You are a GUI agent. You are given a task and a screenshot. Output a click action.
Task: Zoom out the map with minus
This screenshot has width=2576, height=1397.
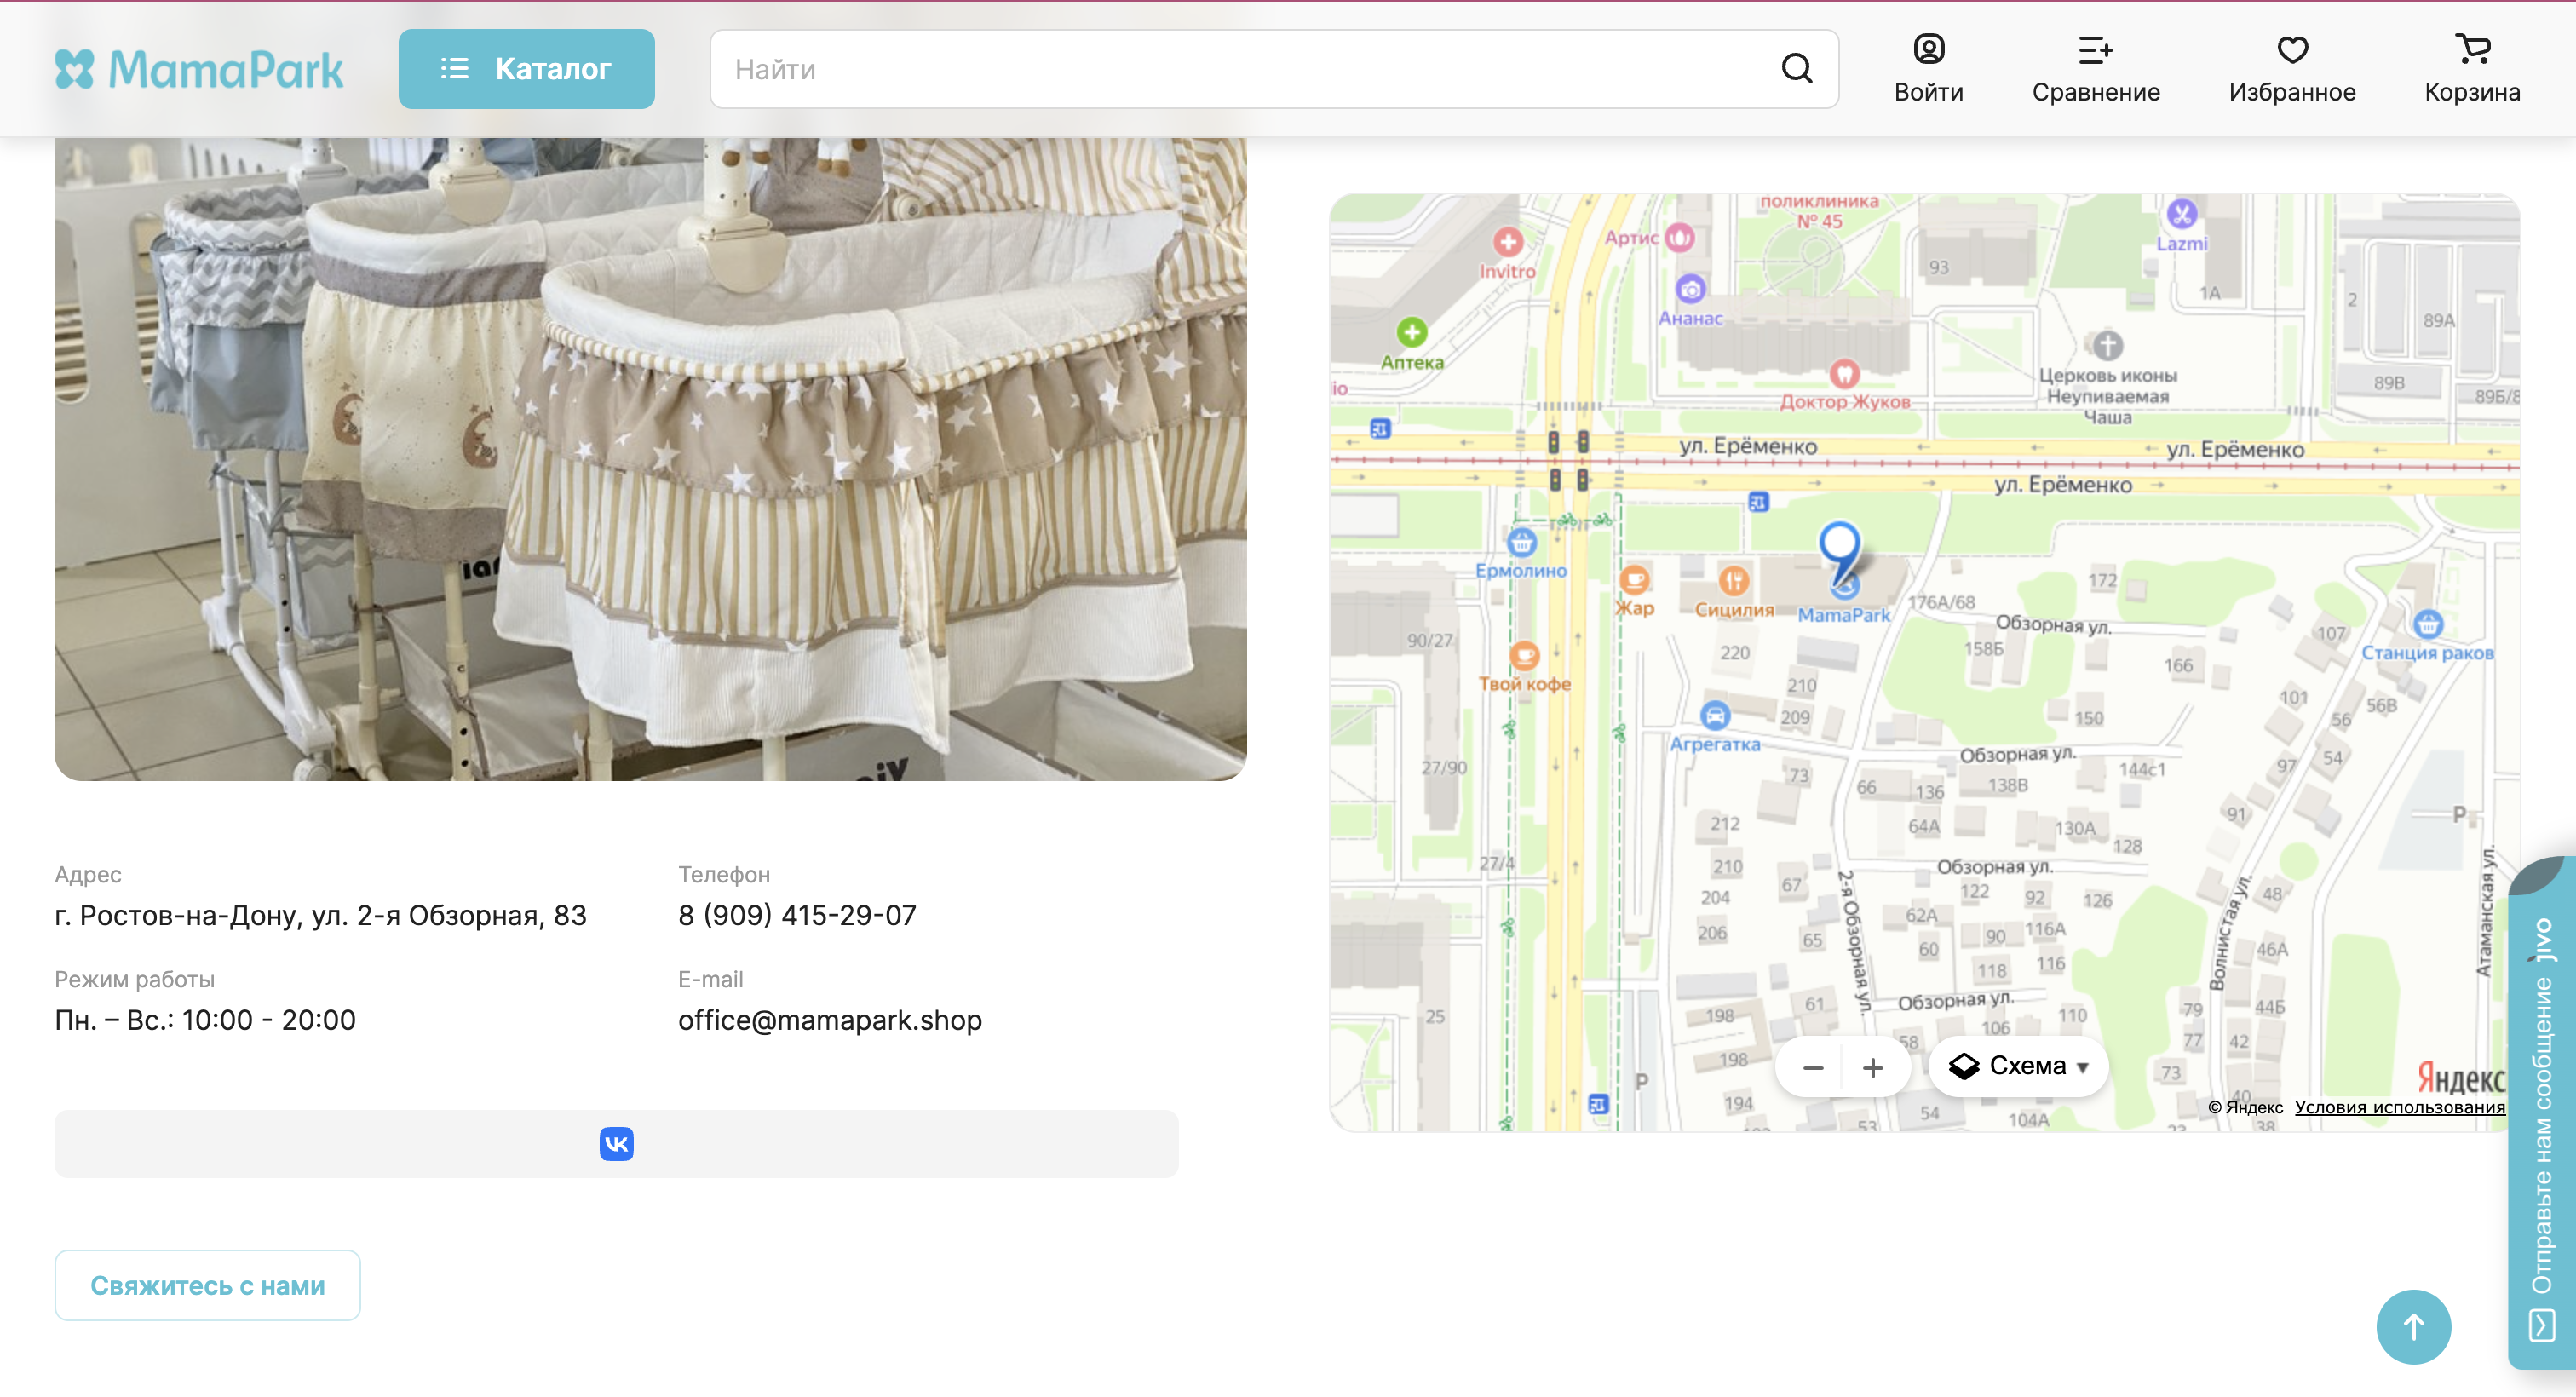point(1812,1067)
